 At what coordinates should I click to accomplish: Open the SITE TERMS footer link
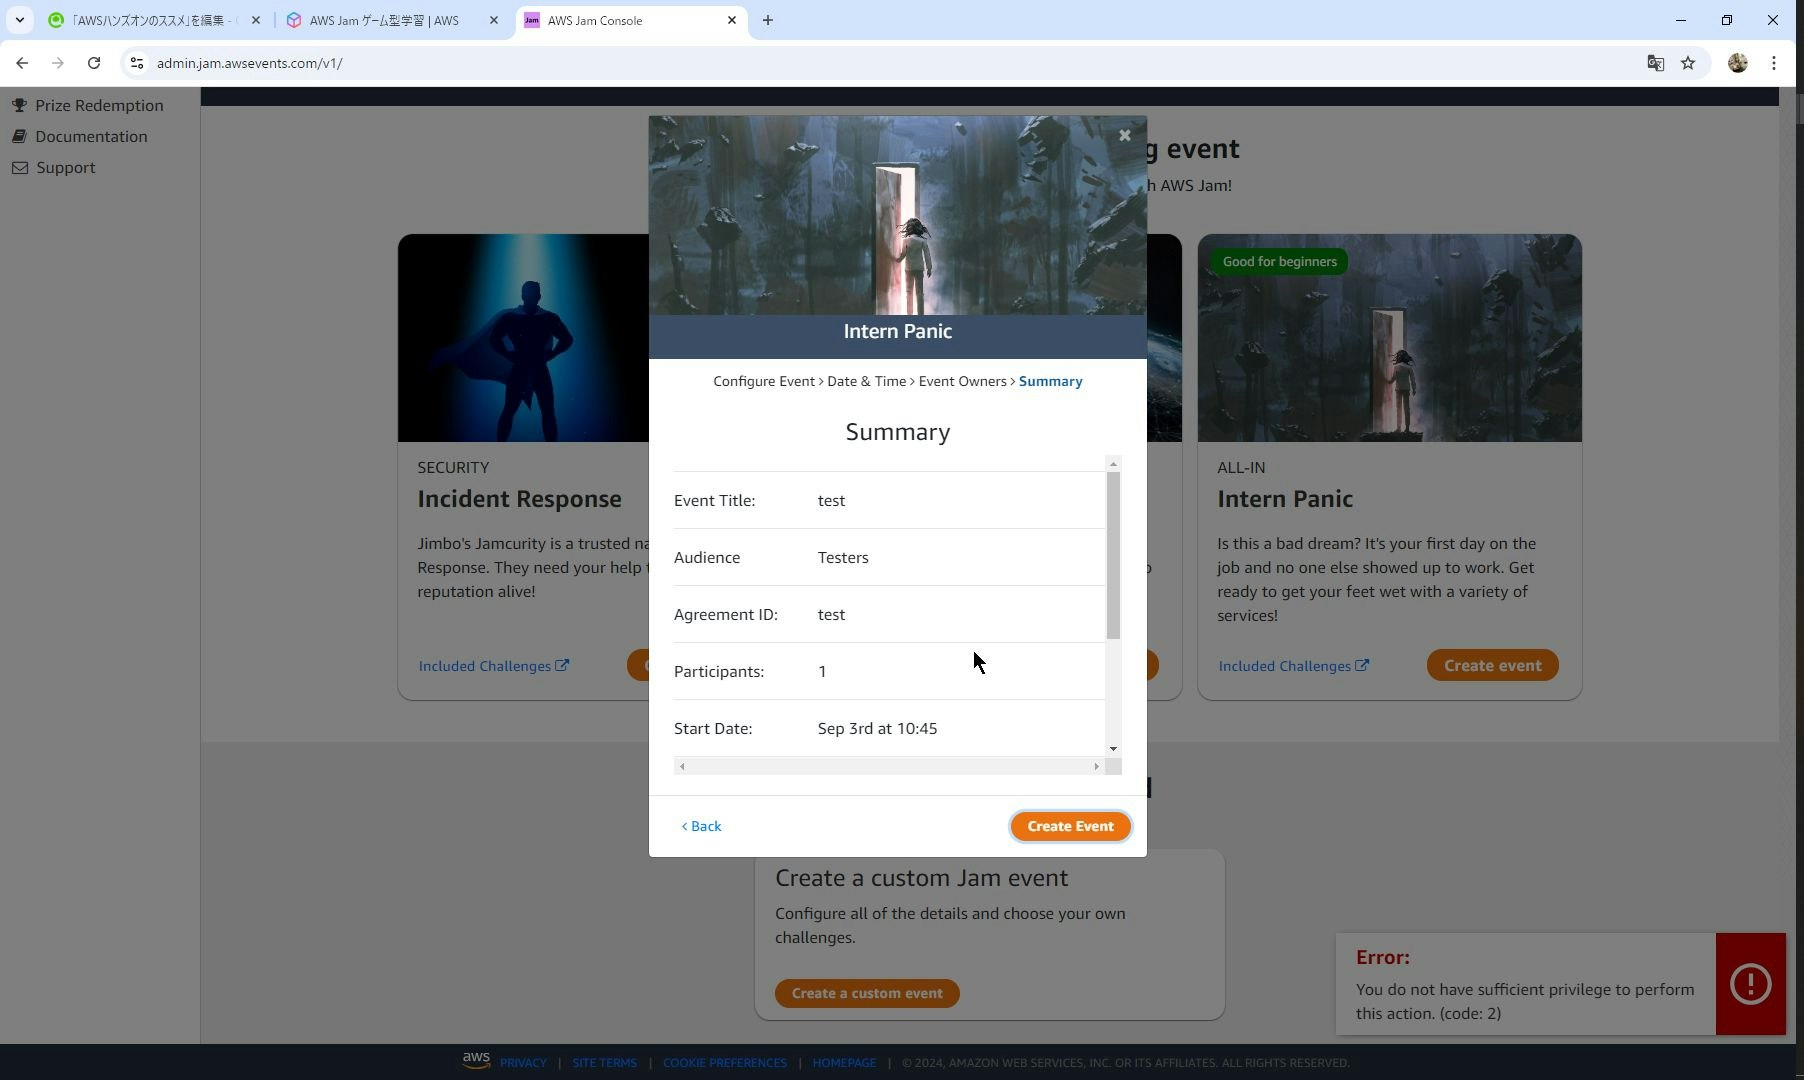[604, 1063]
